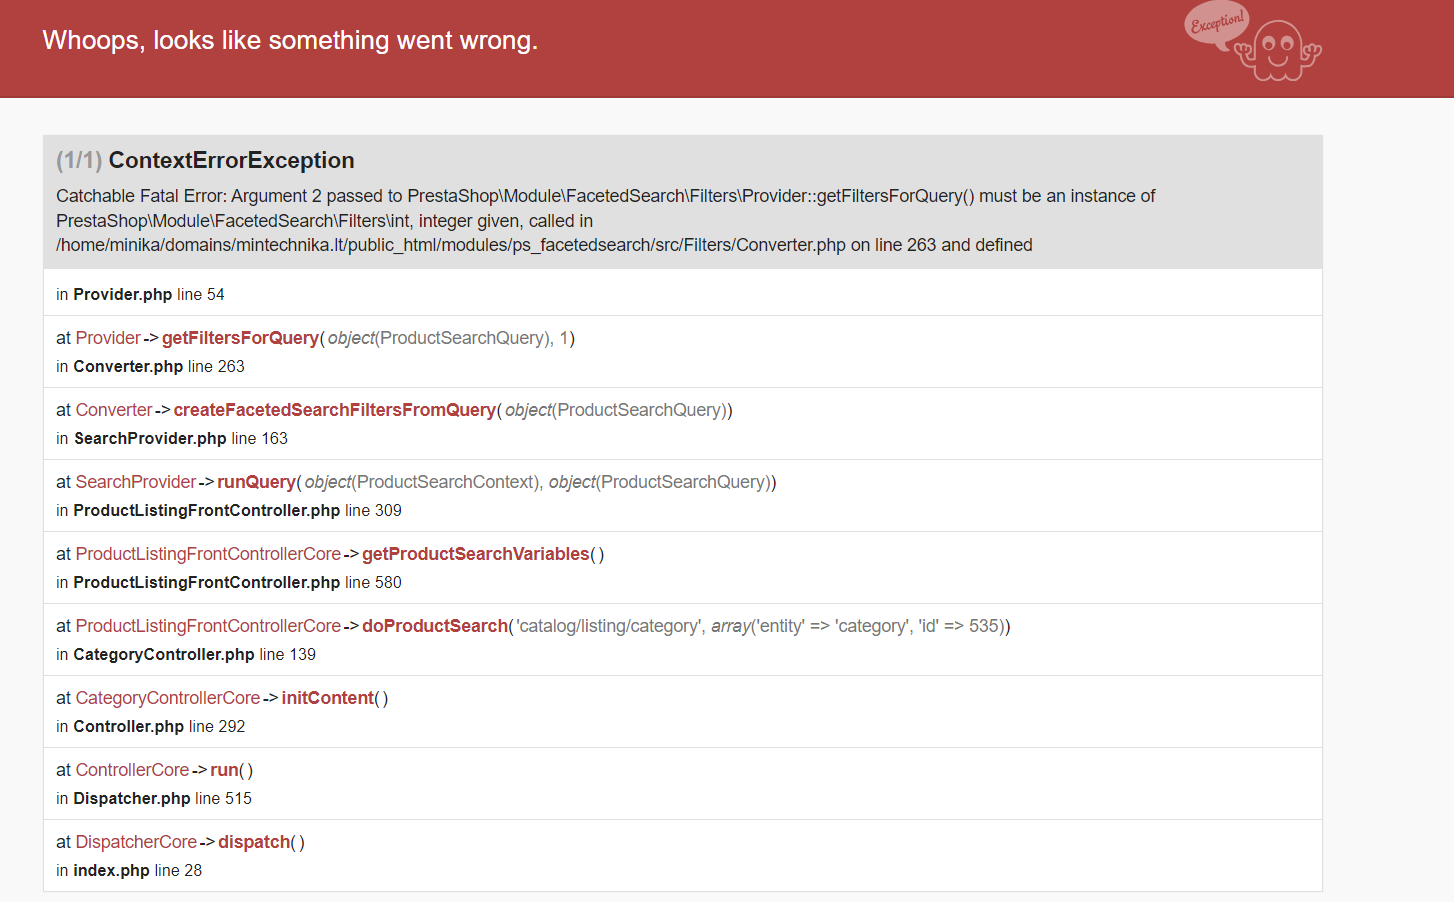Click the run method link
This screenshot has height=902, width=1454.
click(x=224, y=770)
